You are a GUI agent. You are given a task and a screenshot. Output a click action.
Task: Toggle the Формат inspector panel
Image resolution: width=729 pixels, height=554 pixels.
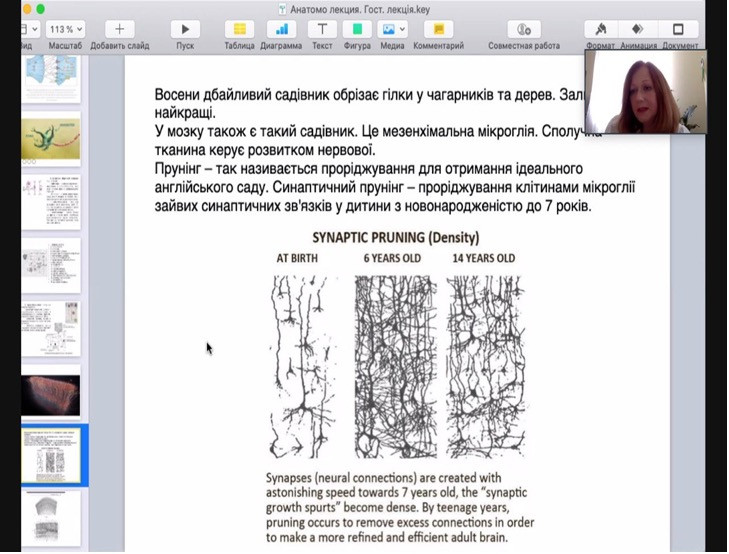(x=601, y=29)
